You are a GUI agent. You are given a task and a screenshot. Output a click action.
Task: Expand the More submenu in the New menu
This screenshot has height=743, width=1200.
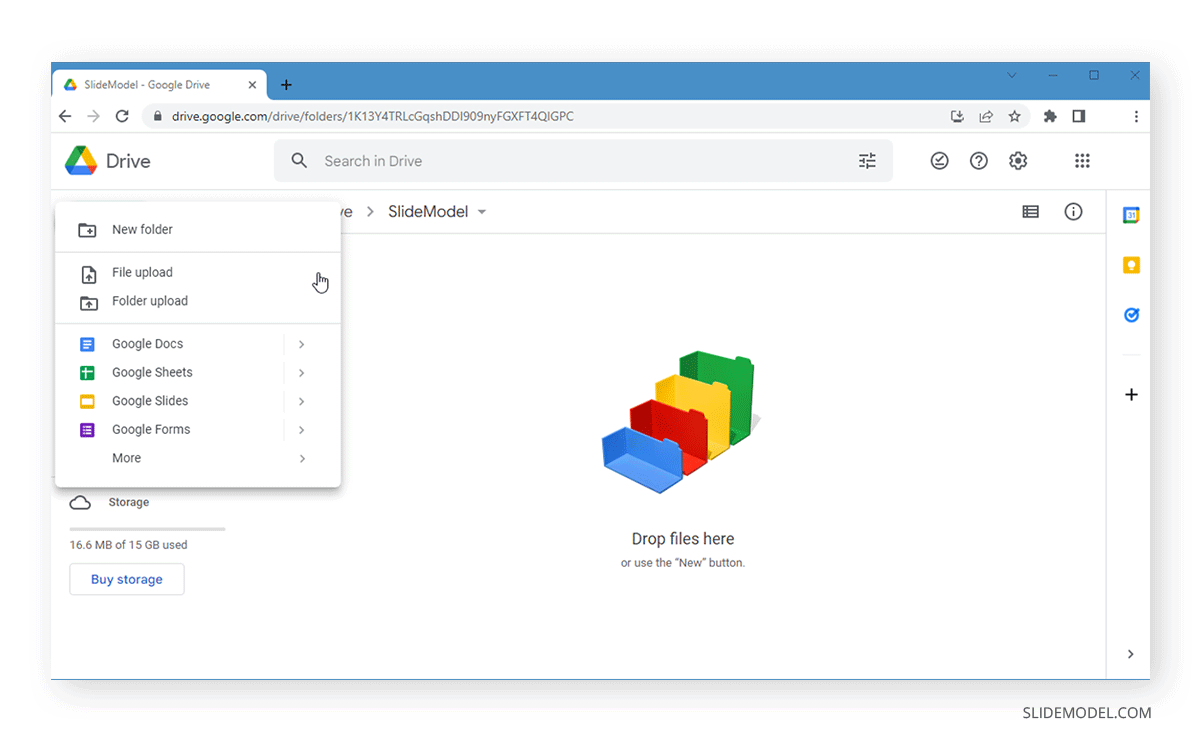click(301, 458)
